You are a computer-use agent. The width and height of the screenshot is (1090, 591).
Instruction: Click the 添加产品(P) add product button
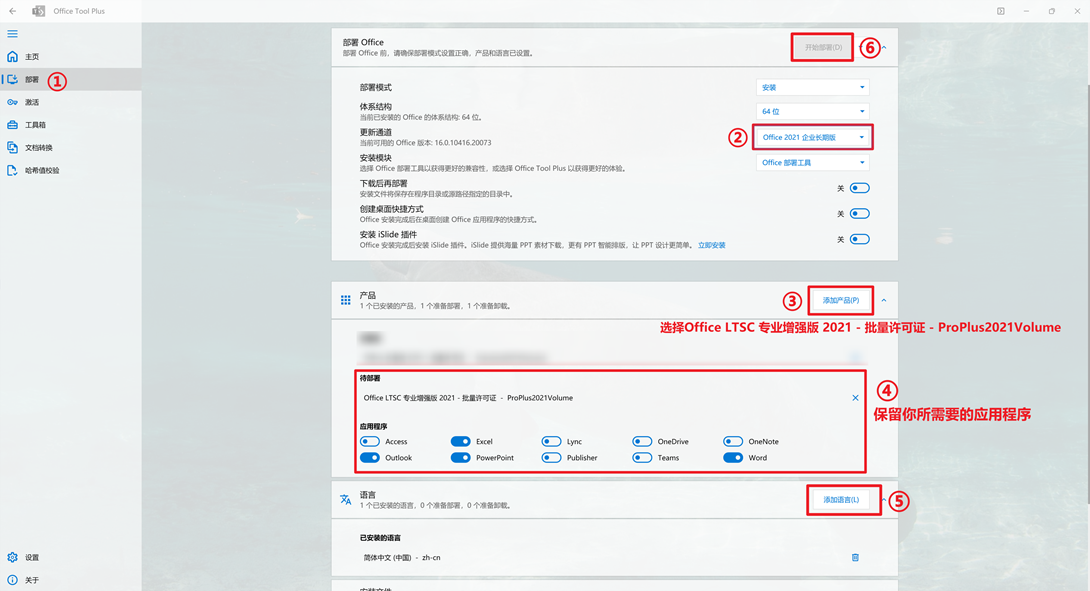pyautogui.click(x=840, y=300)
